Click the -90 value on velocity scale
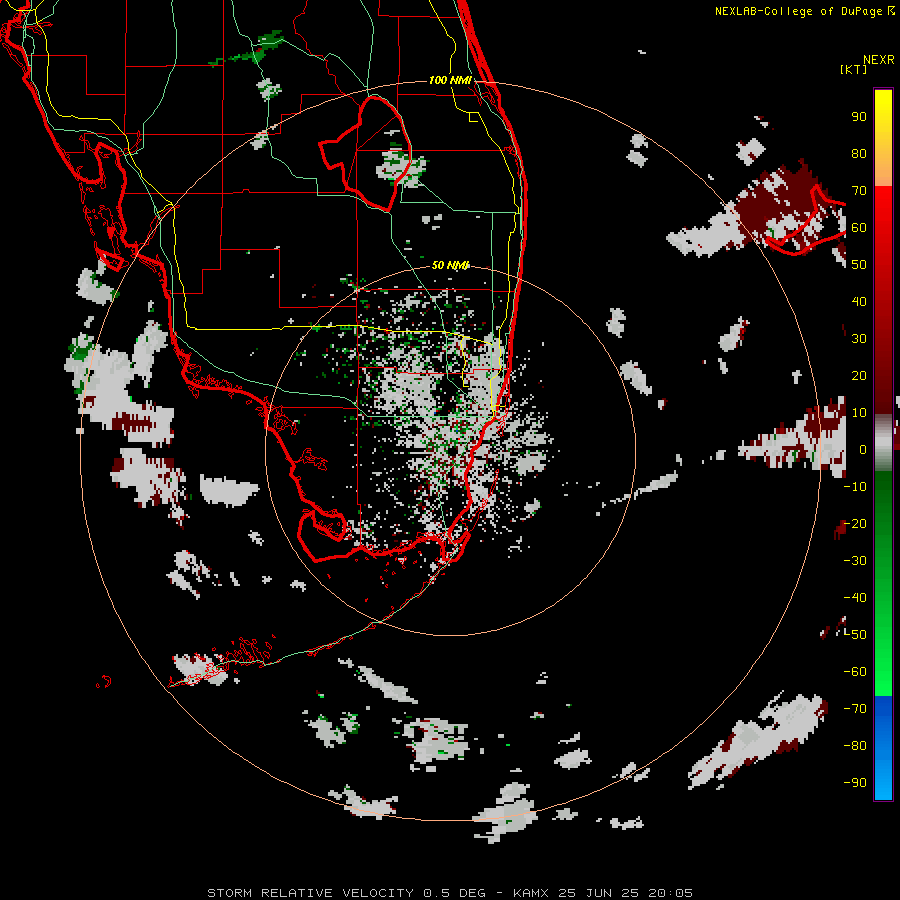 pyautogui.click(x=855, y=783)
